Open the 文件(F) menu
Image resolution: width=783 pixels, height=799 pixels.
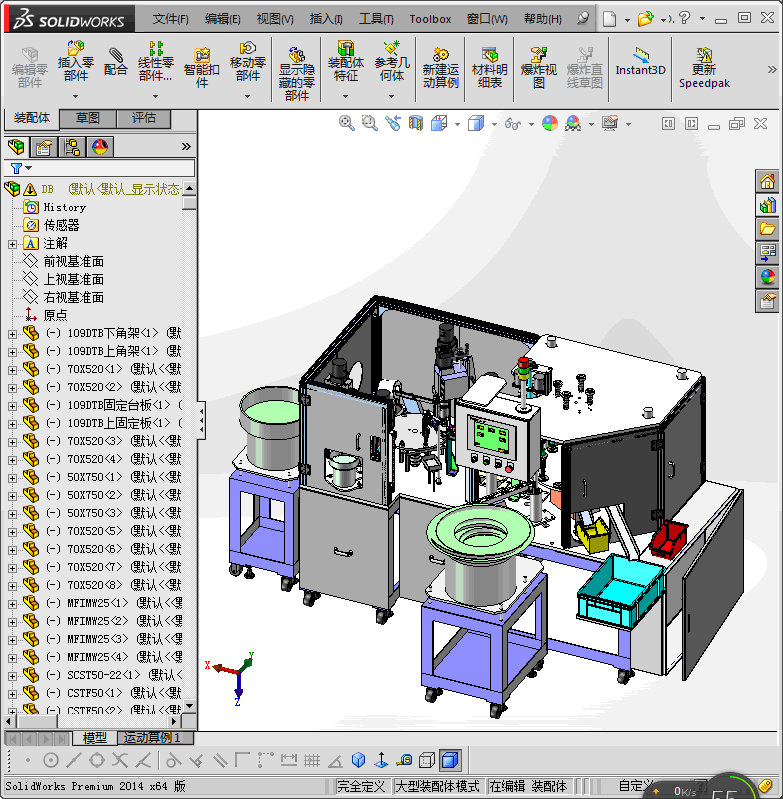[170, 19]
